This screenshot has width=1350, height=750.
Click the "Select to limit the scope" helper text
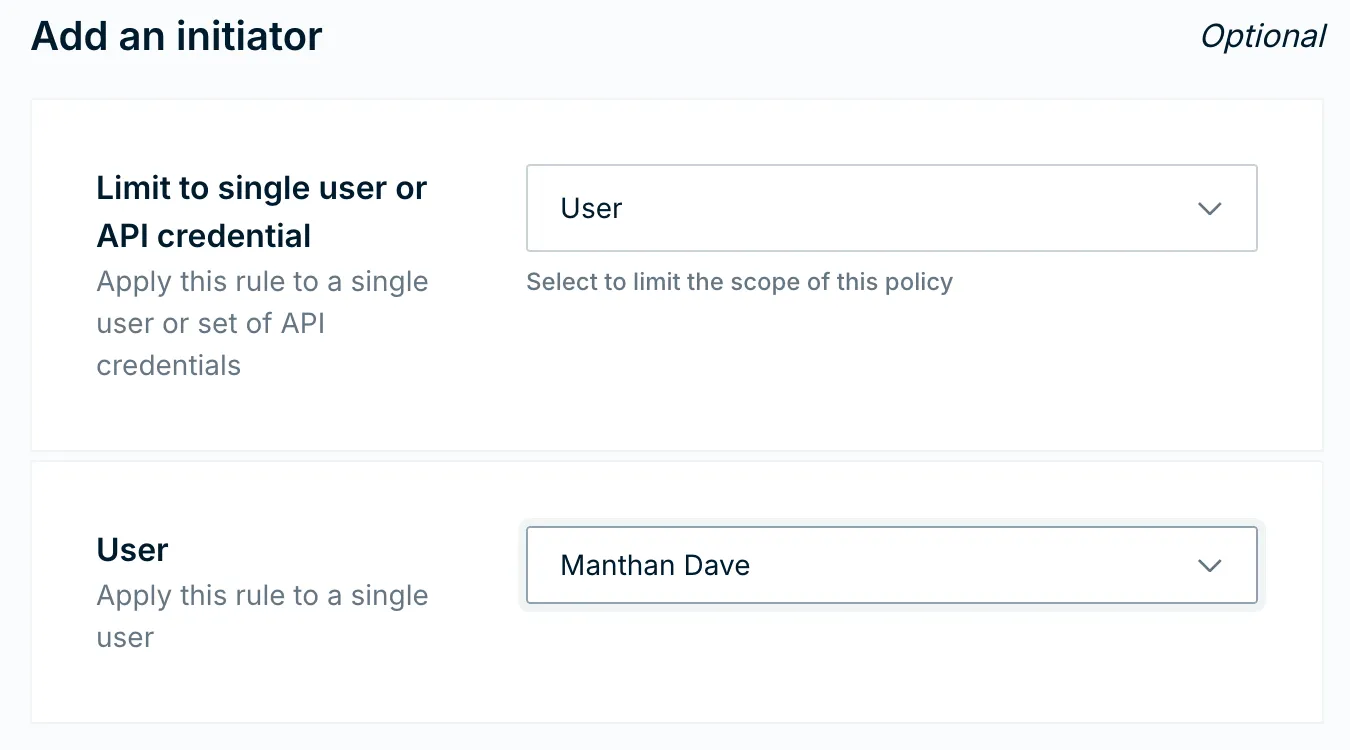[x=739, y=282]
